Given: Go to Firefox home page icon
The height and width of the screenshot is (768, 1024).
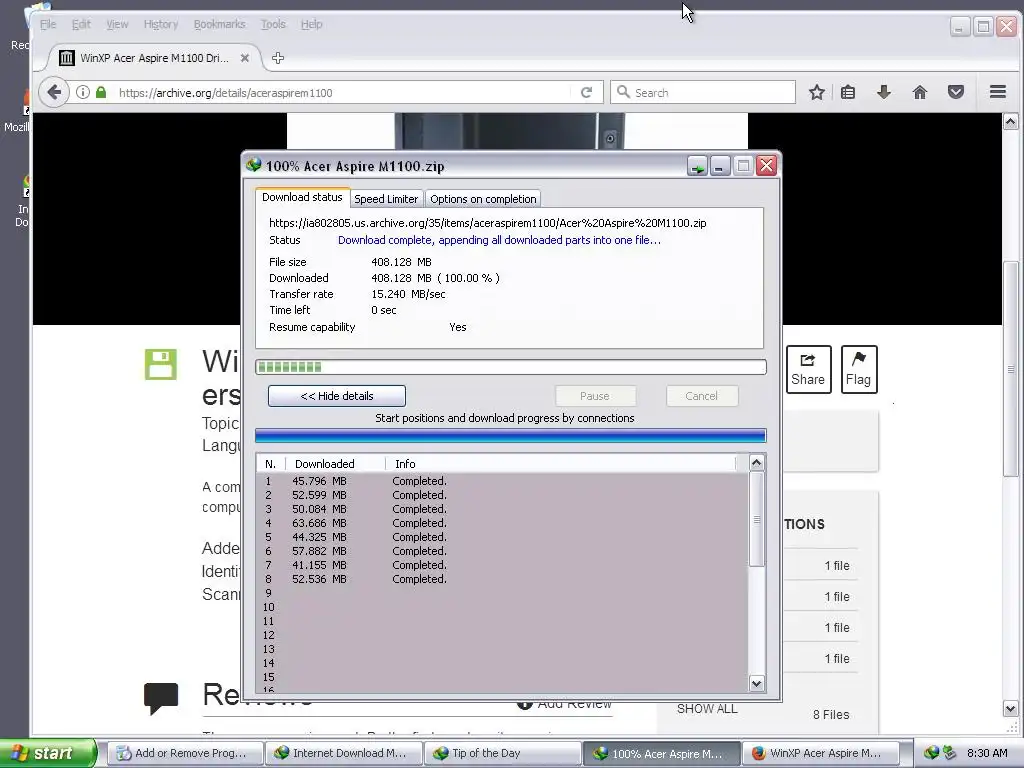Looking at the screenshot, I should tap(920, 92).
